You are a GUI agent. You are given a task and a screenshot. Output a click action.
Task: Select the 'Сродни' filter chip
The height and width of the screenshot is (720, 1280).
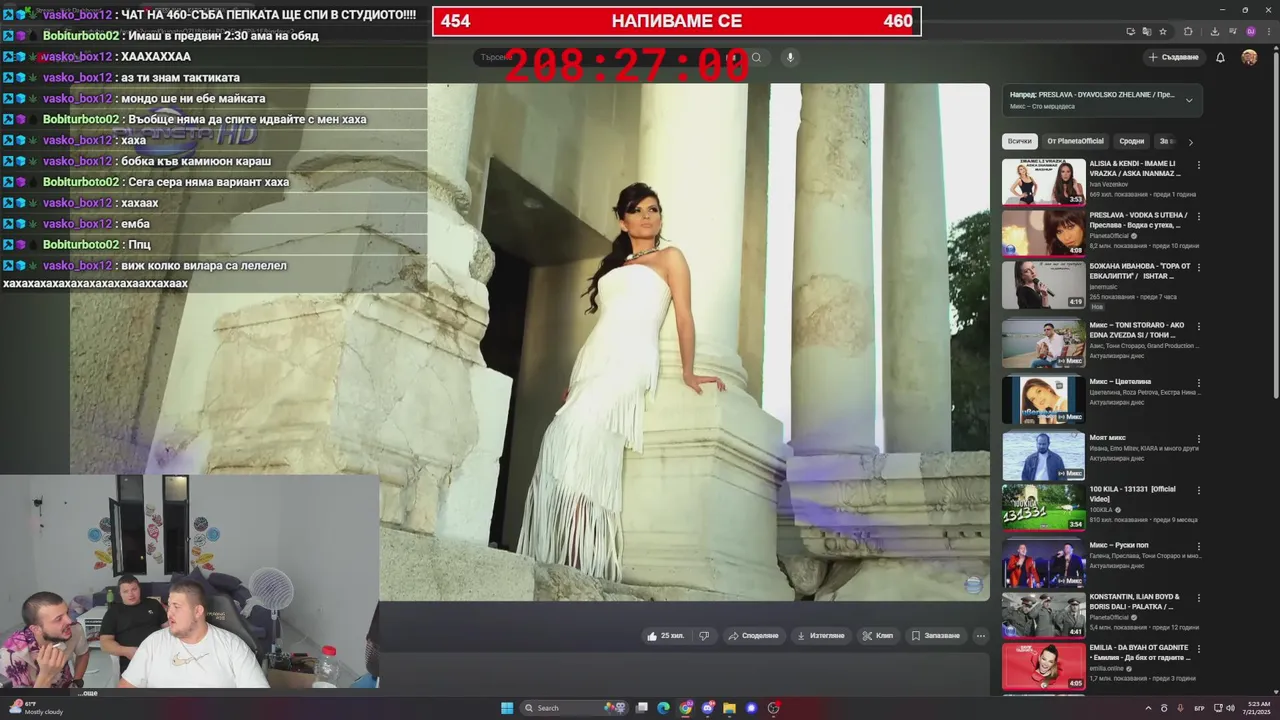pyautogui.click(x=1132, y=142)
